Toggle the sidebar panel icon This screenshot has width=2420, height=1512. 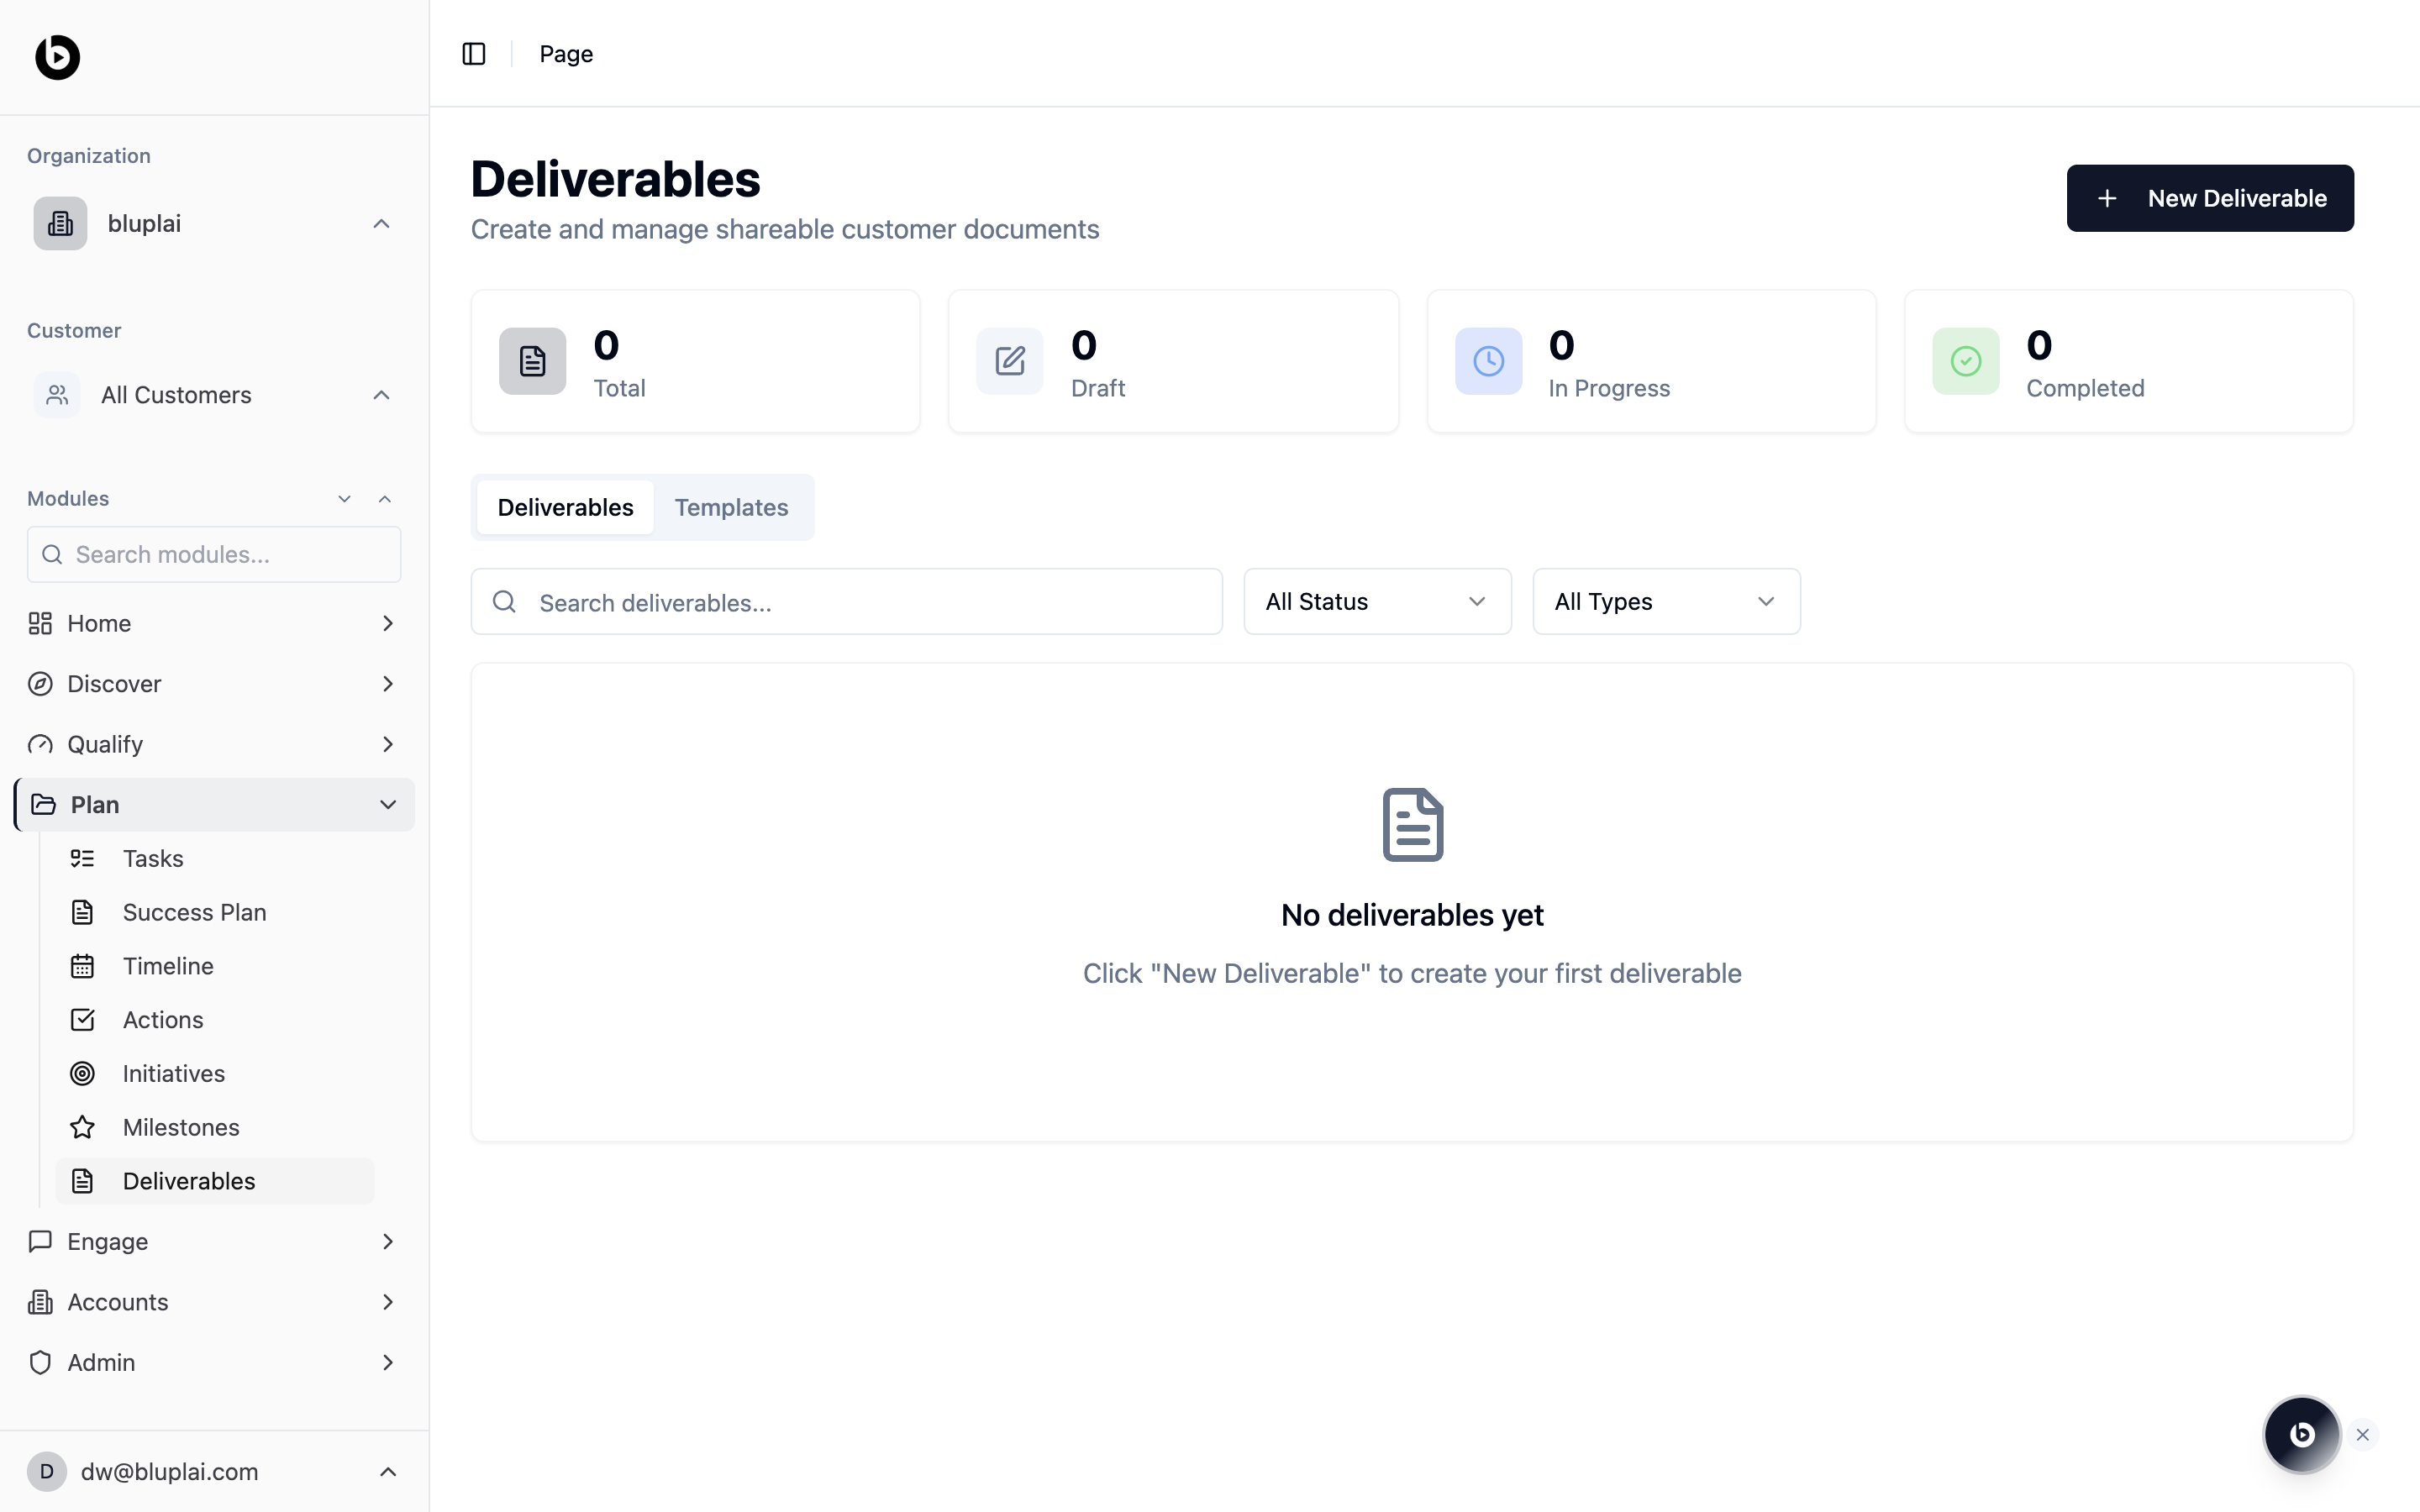[474, 54]
